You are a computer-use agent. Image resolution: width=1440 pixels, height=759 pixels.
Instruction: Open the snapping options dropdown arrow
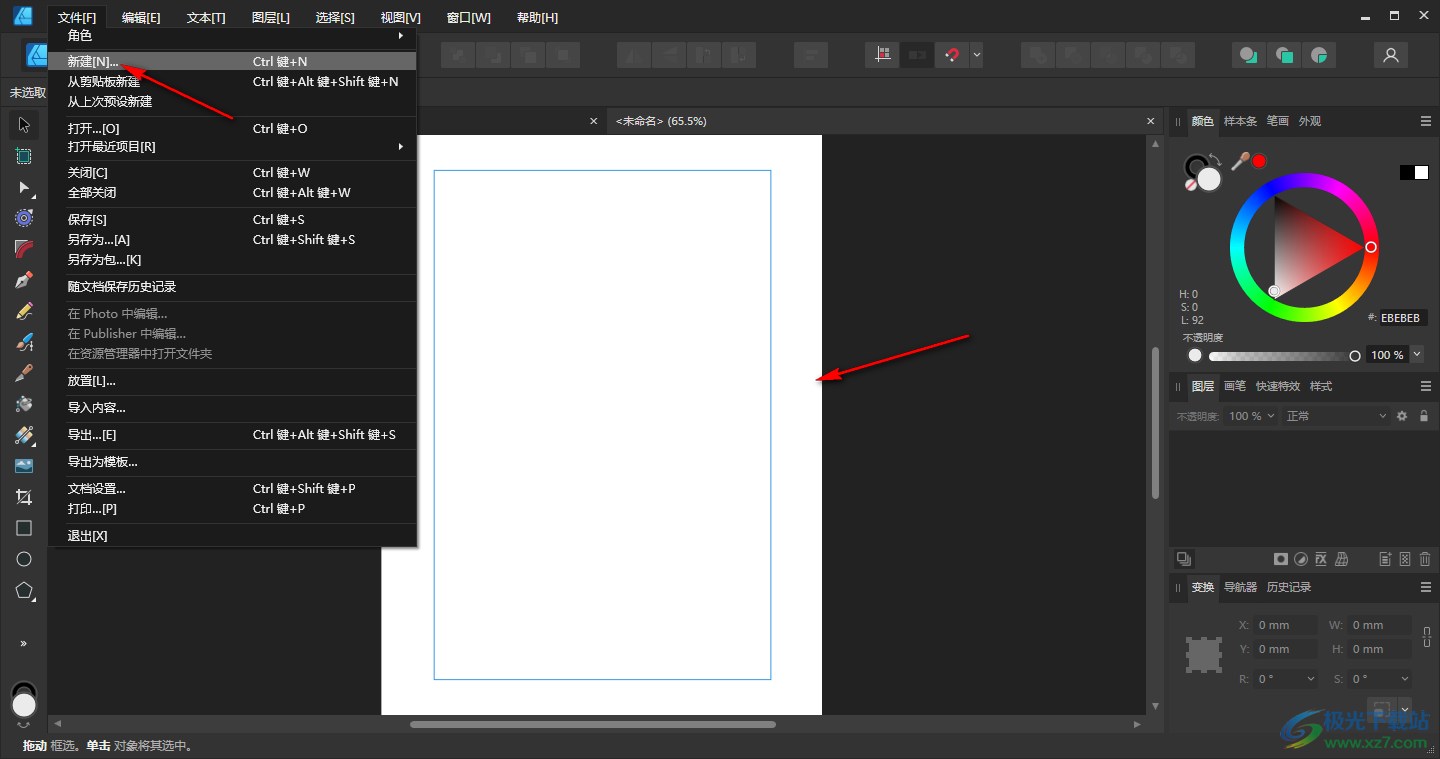click(x=976, y=55)
